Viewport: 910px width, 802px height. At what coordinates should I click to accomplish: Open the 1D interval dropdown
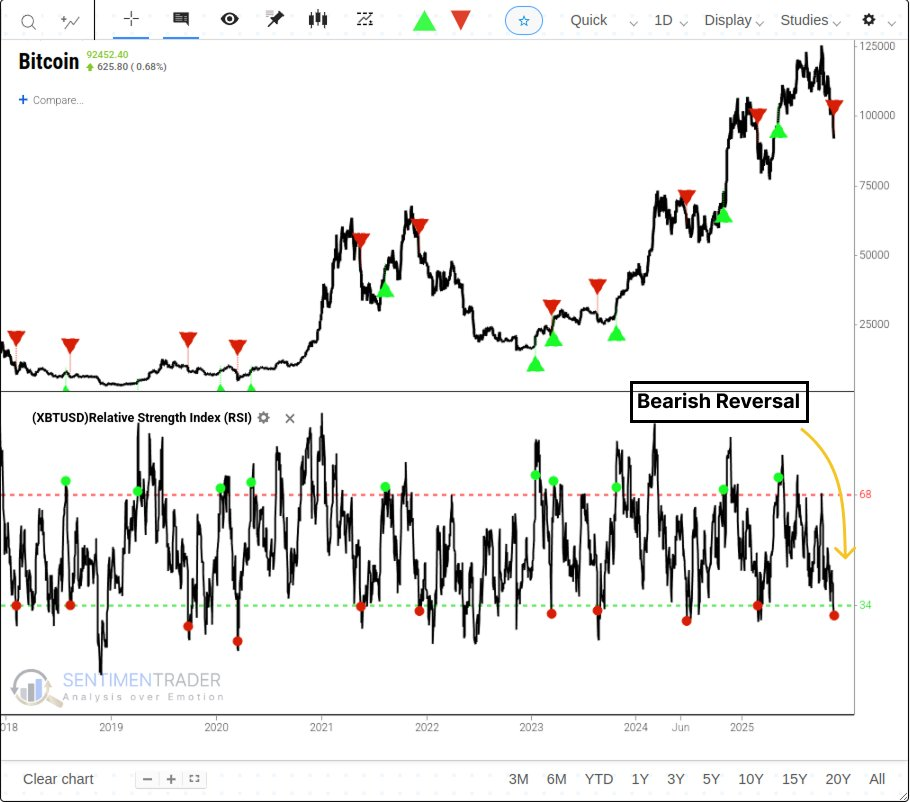click(672, 20)
